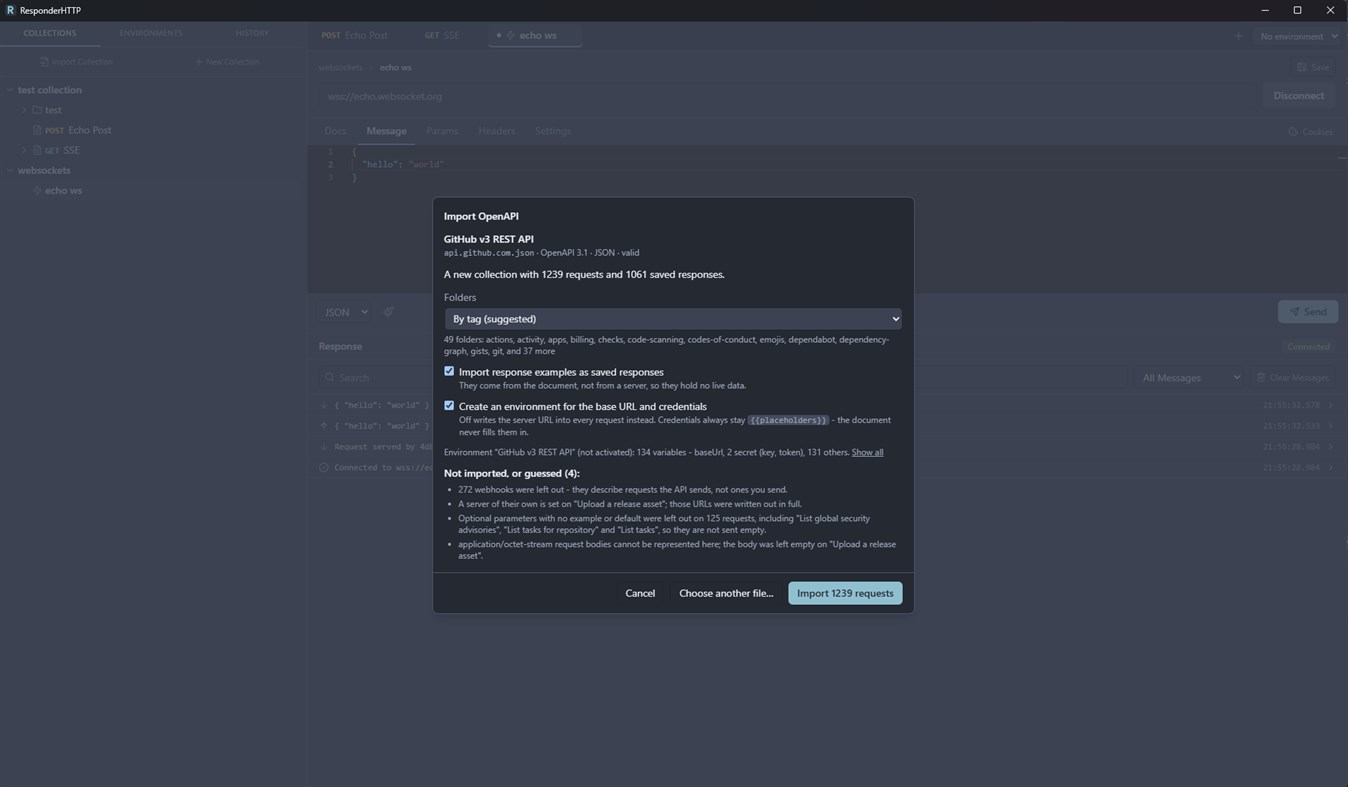The image size is (1348, 787).
Task: Click Choose another file... button
Action: [x=726, y=593]
